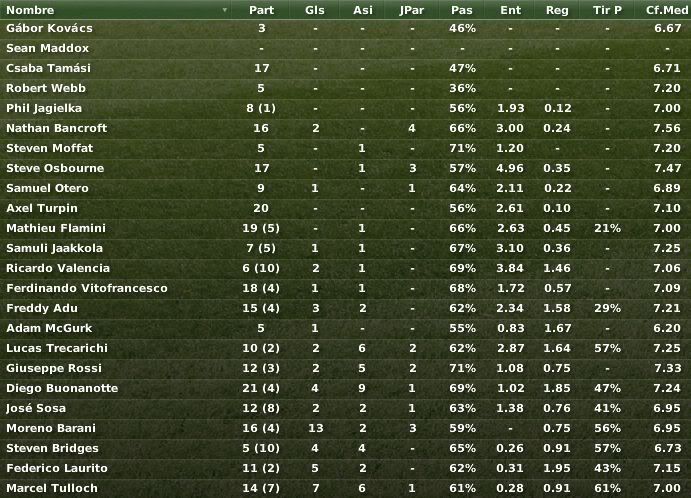Select Ferdinando Vitofrancesco's name
The height and width of the screenshot is (498, 691).
(87, 288)
